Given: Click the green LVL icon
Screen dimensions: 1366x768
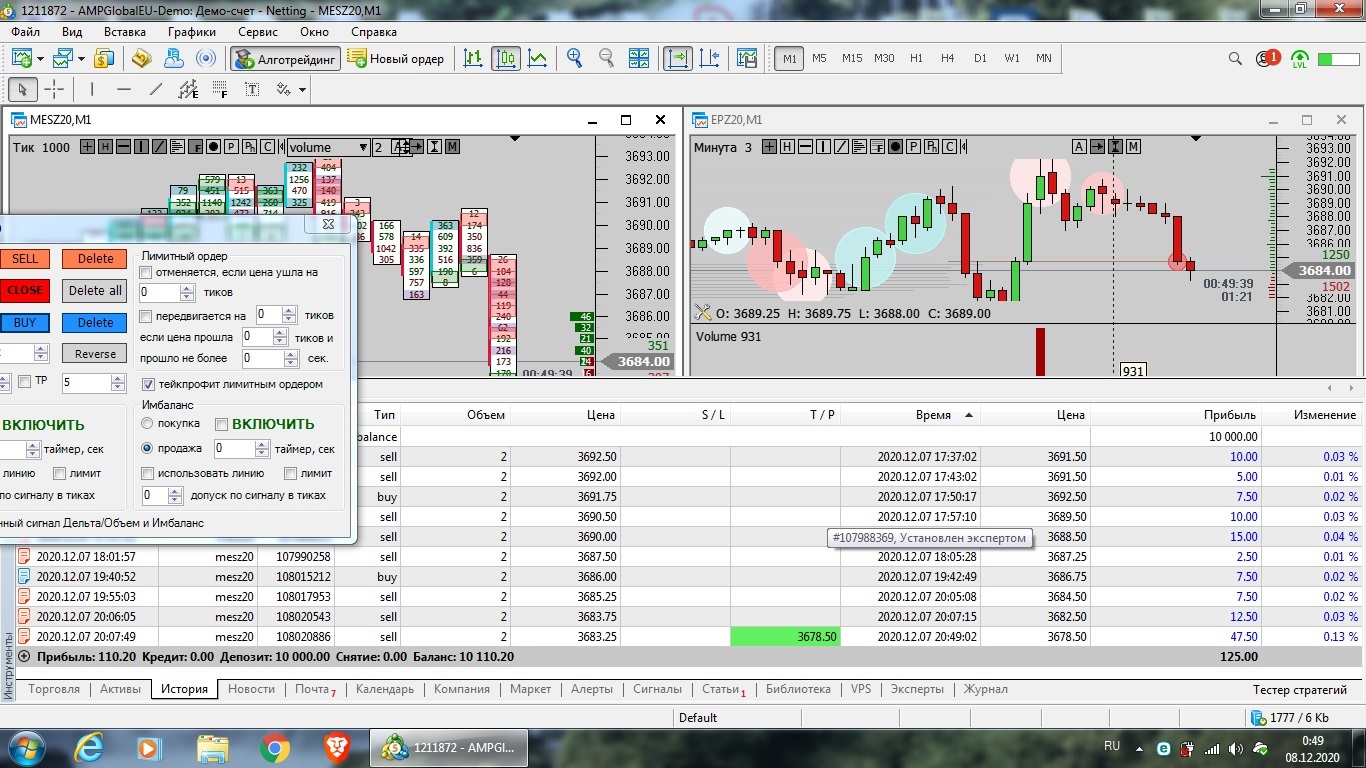Looking at the screenshot, I should (x=1299, y=59).
